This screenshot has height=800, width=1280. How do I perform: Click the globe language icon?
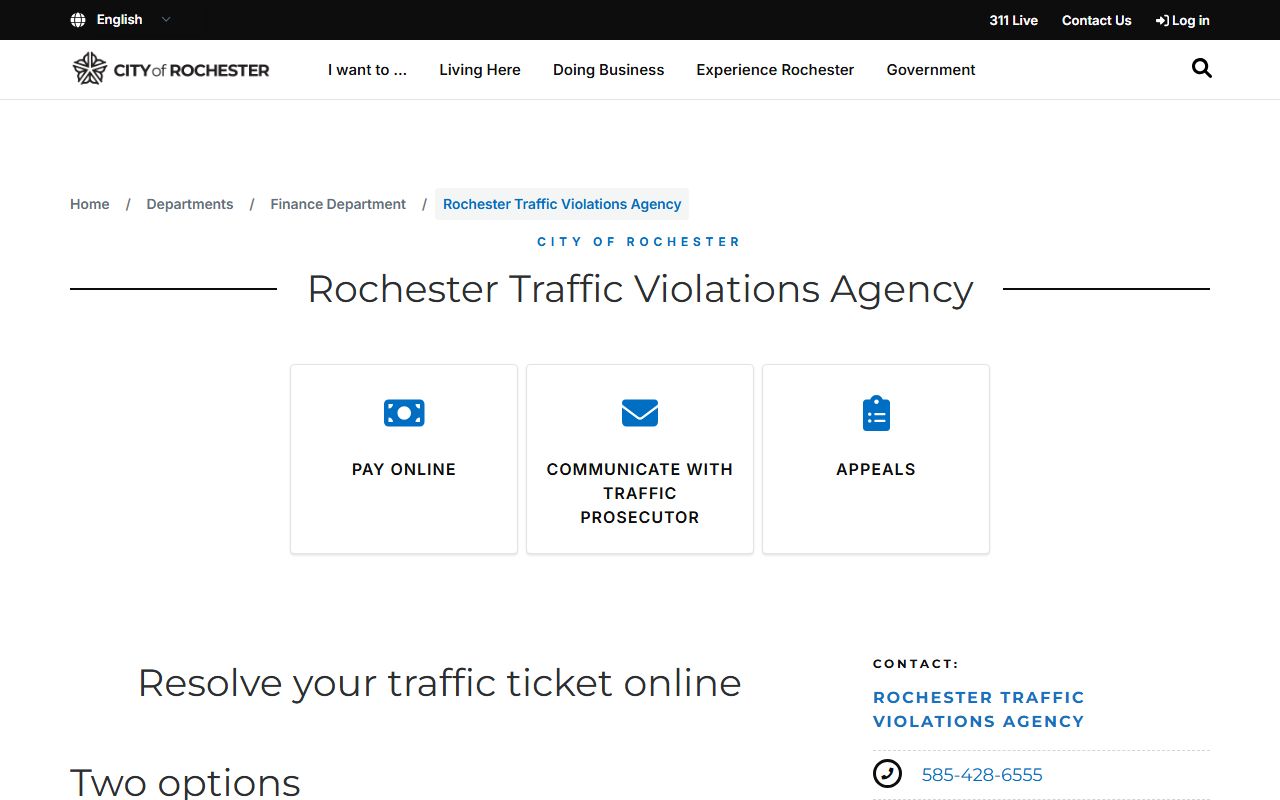(78, 20)
